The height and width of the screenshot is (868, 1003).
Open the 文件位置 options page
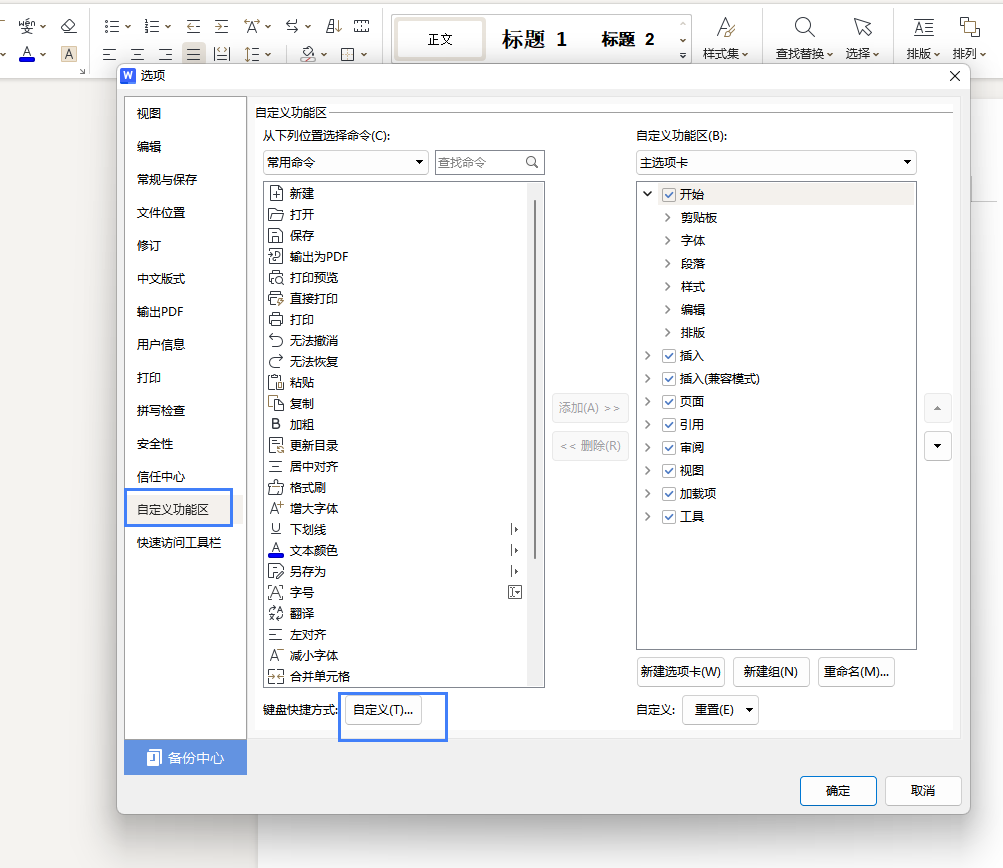[161, 213]
